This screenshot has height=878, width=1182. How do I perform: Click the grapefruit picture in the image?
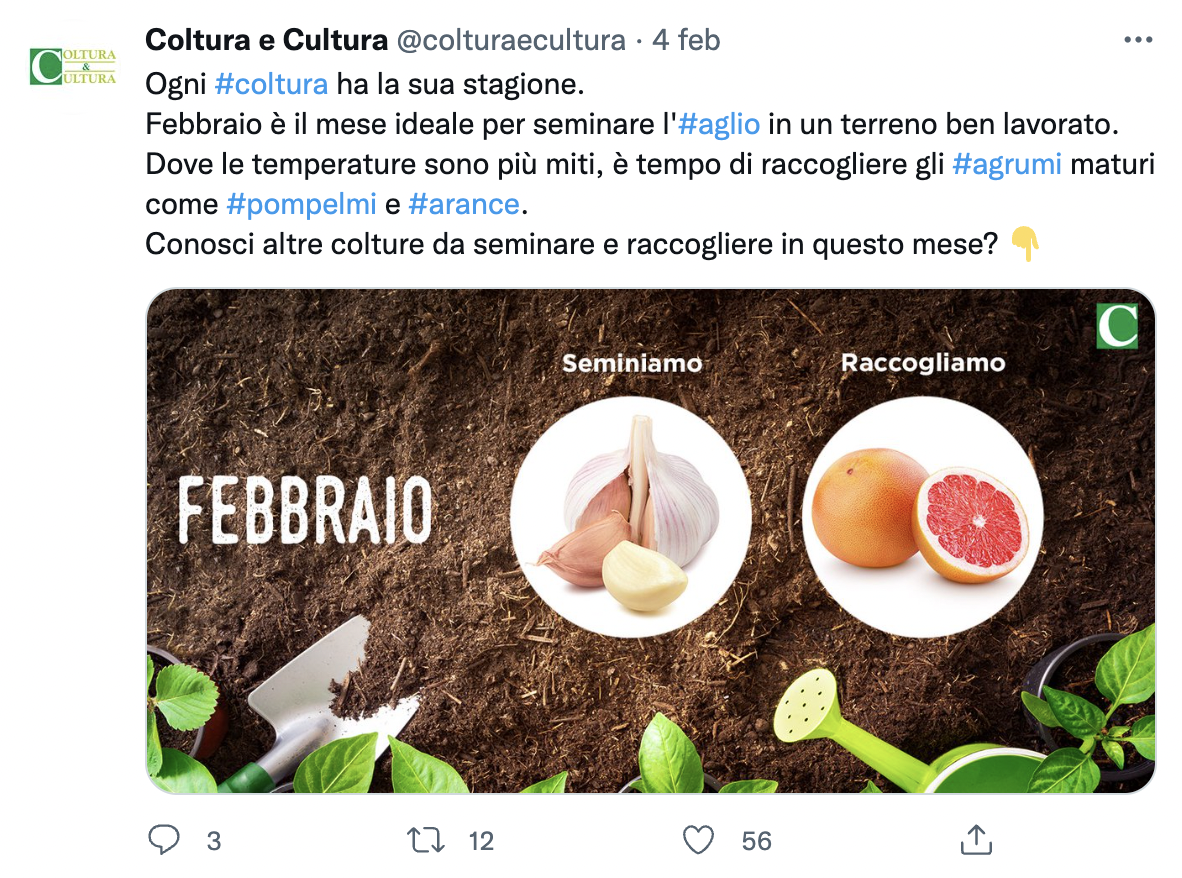923,517
